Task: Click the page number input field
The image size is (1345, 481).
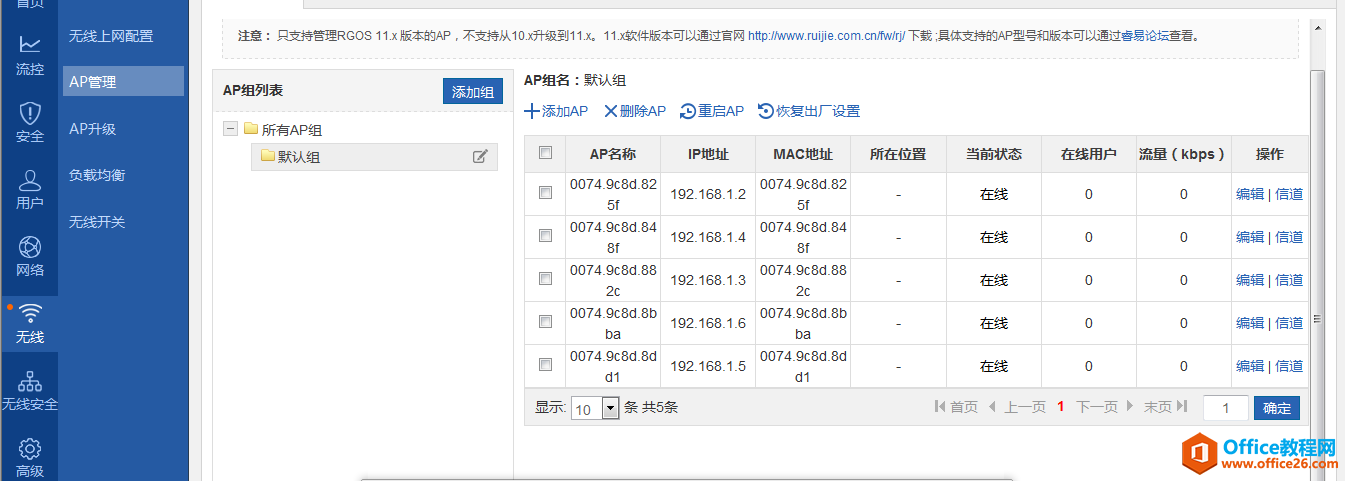Action: pyautogui.click(x=1225, y=408)
